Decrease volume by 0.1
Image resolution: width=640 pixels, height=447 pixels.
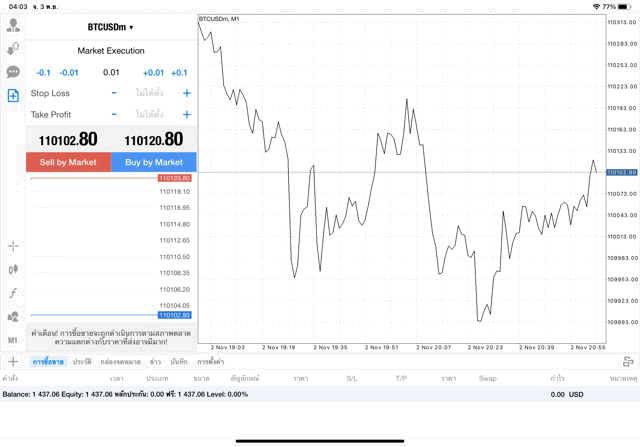[x=43, y=72]
